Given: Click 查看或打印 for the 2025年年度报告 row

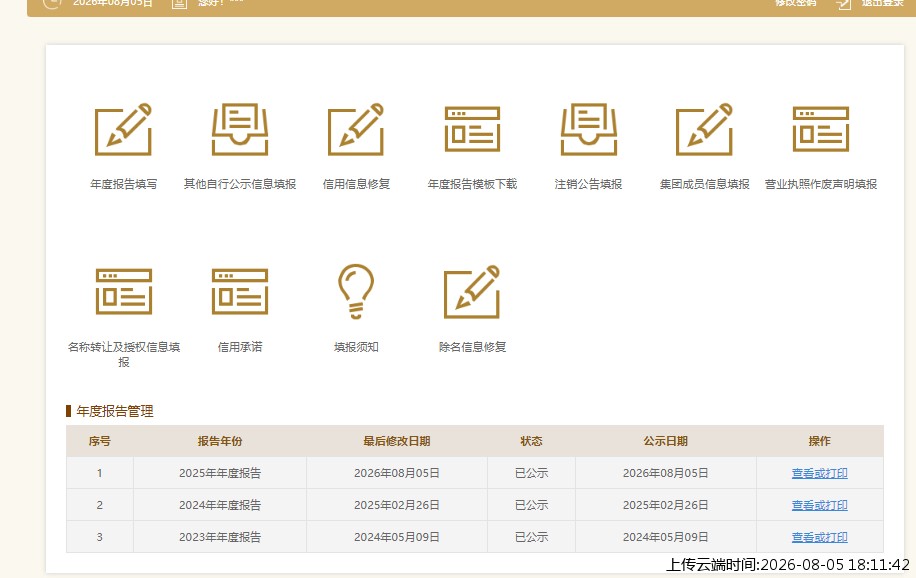Looking at the screenshot, I should coord(820,473).
